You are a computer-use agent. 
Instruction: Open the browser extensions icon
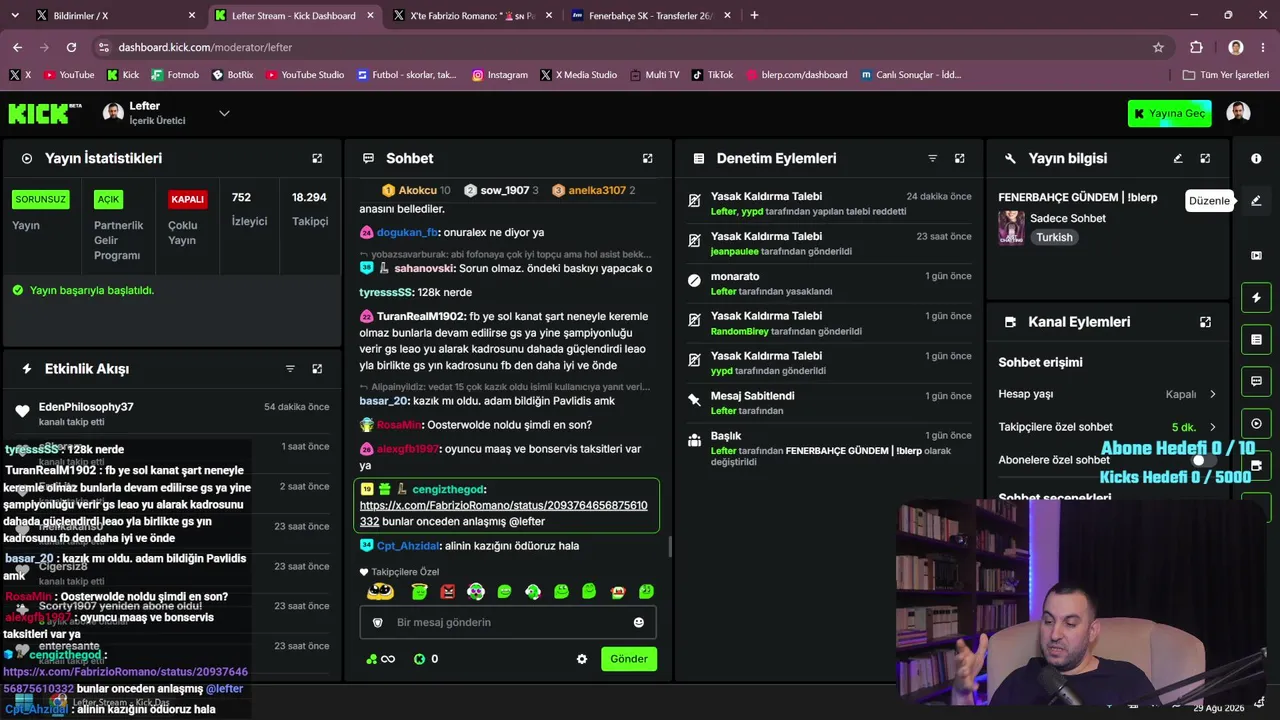click(x=1196, y=47)
